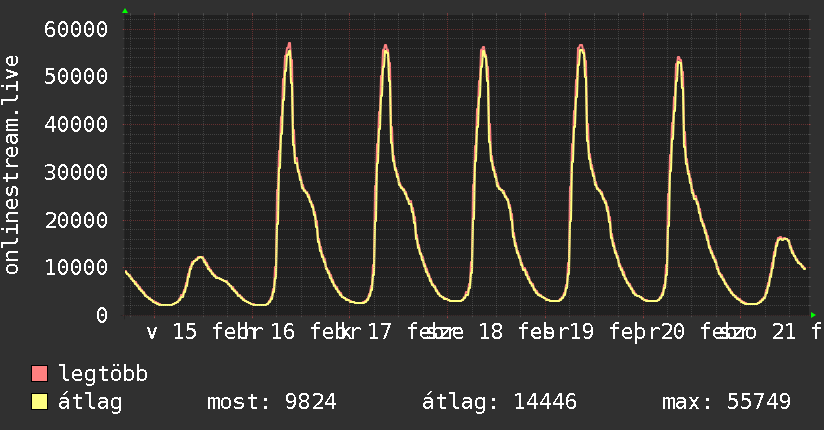
Task: Click the small peak near 21 febr
Action: click(x=782, y=238)
